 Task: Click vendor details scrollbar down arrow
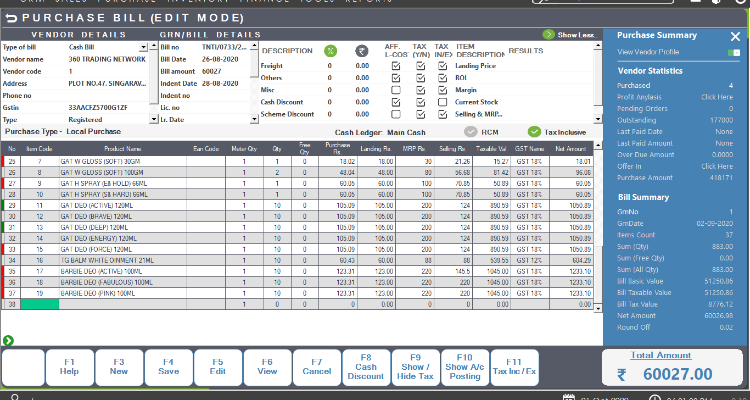tap(154, 120)
